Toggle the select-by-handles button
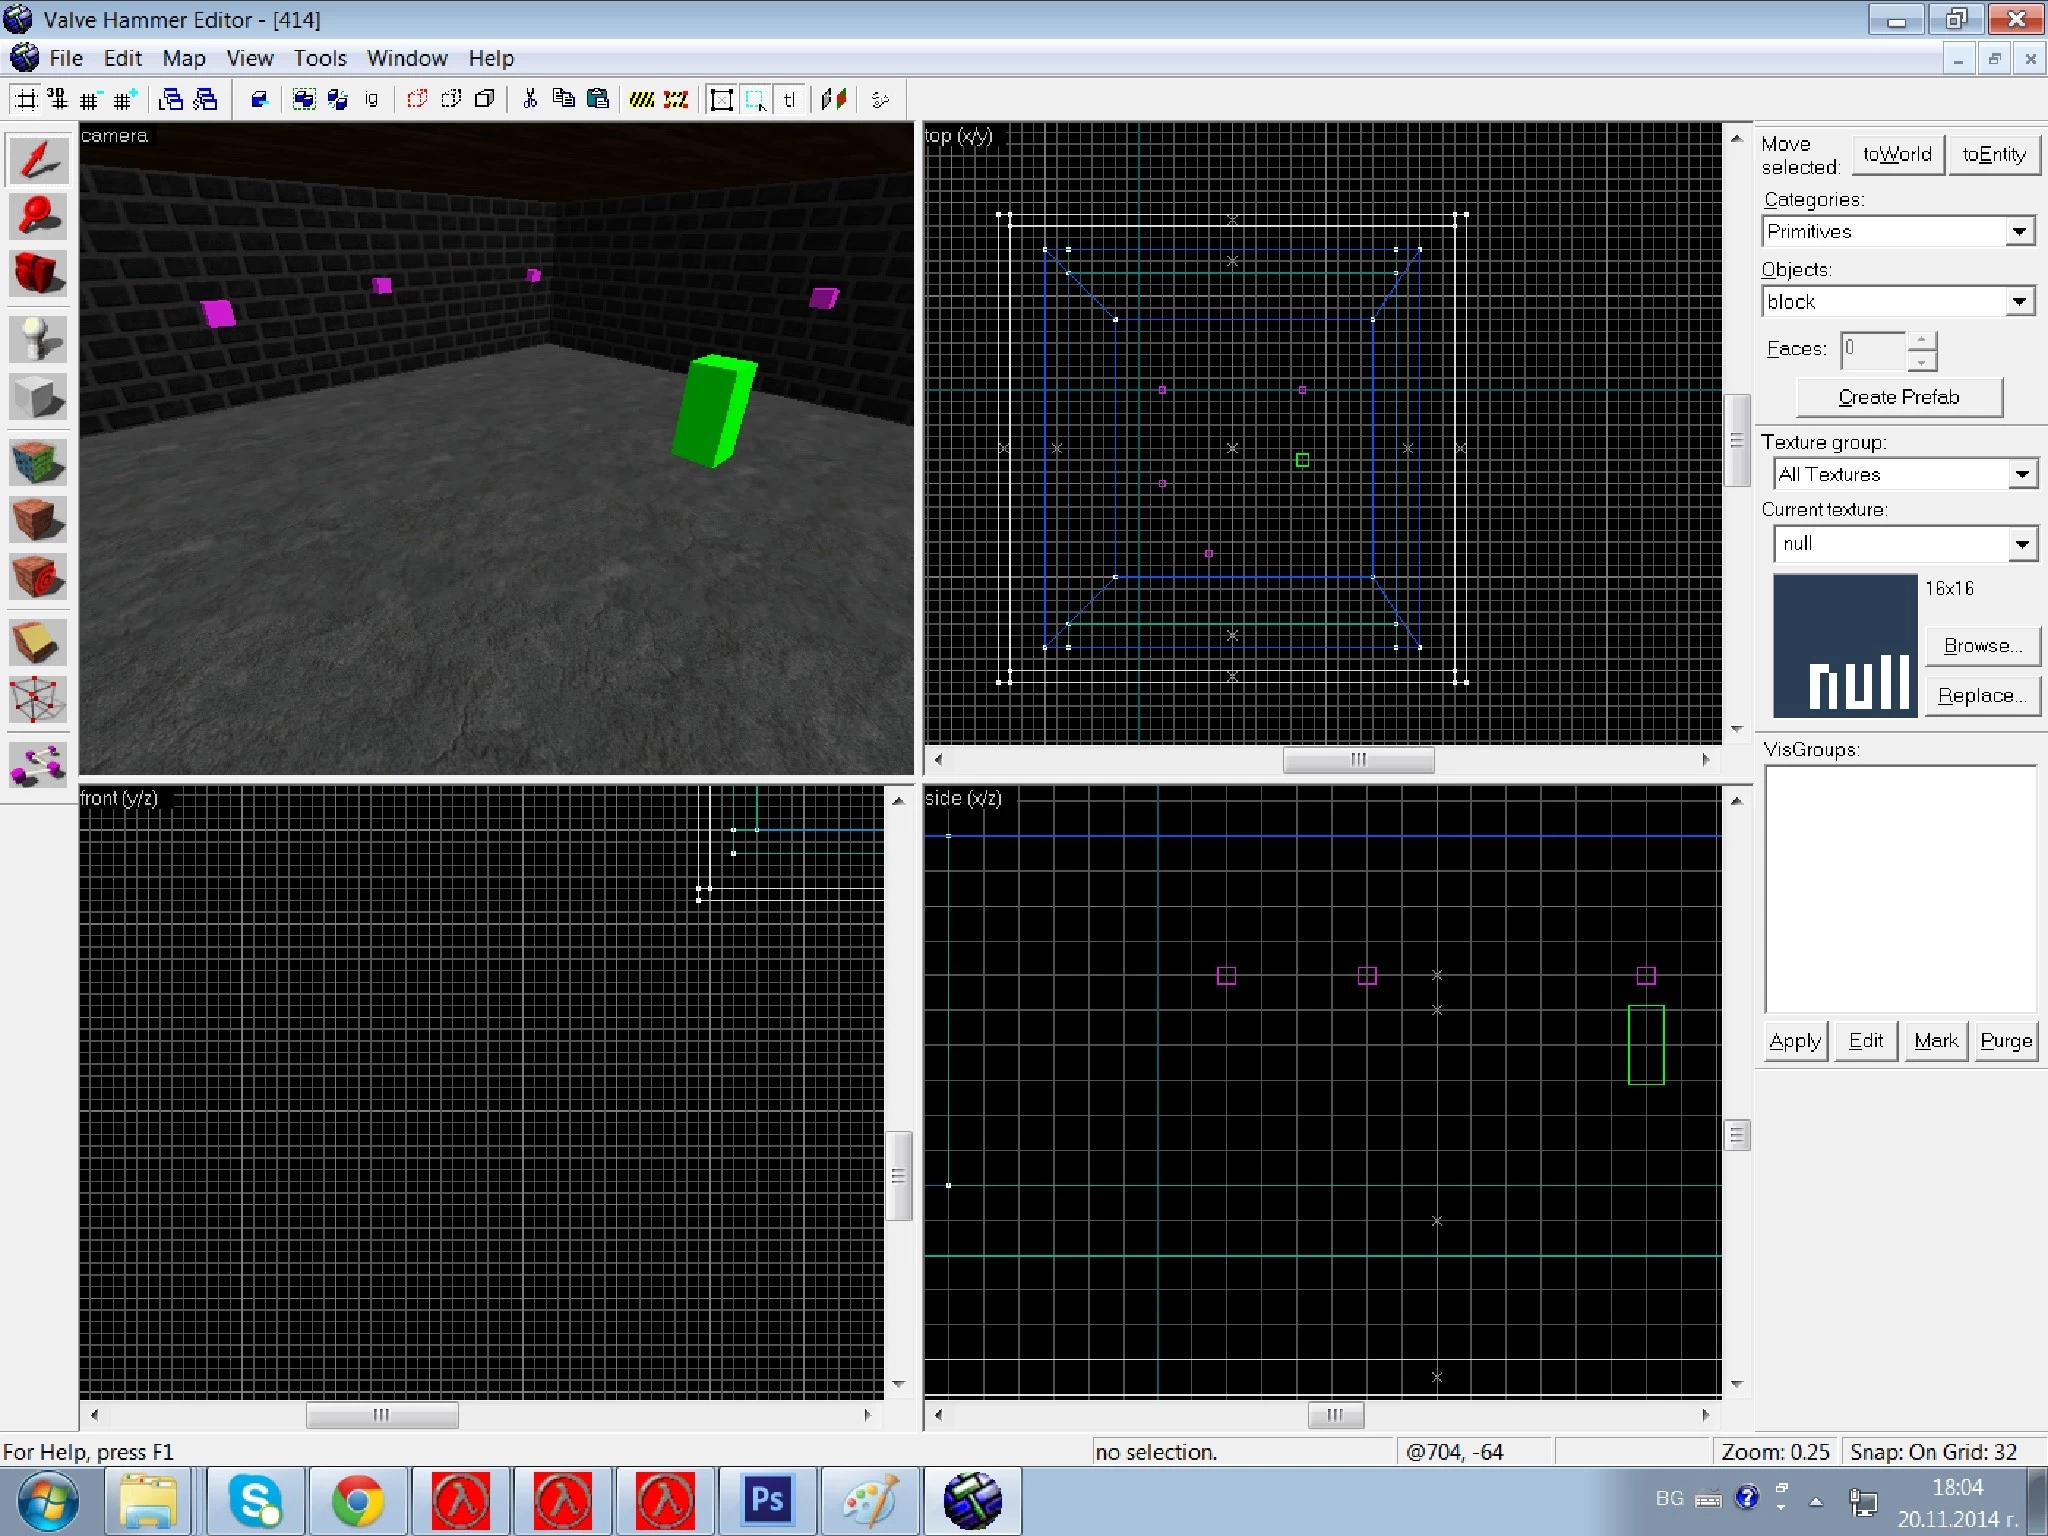The width and height of the screenshot is (2048, 1536). 722,99
